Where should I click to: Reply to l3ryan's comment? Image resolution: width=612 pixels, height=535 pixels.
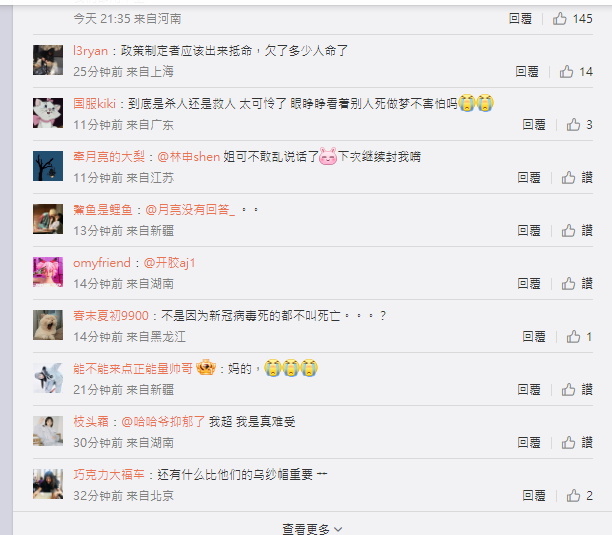[527, 72]
